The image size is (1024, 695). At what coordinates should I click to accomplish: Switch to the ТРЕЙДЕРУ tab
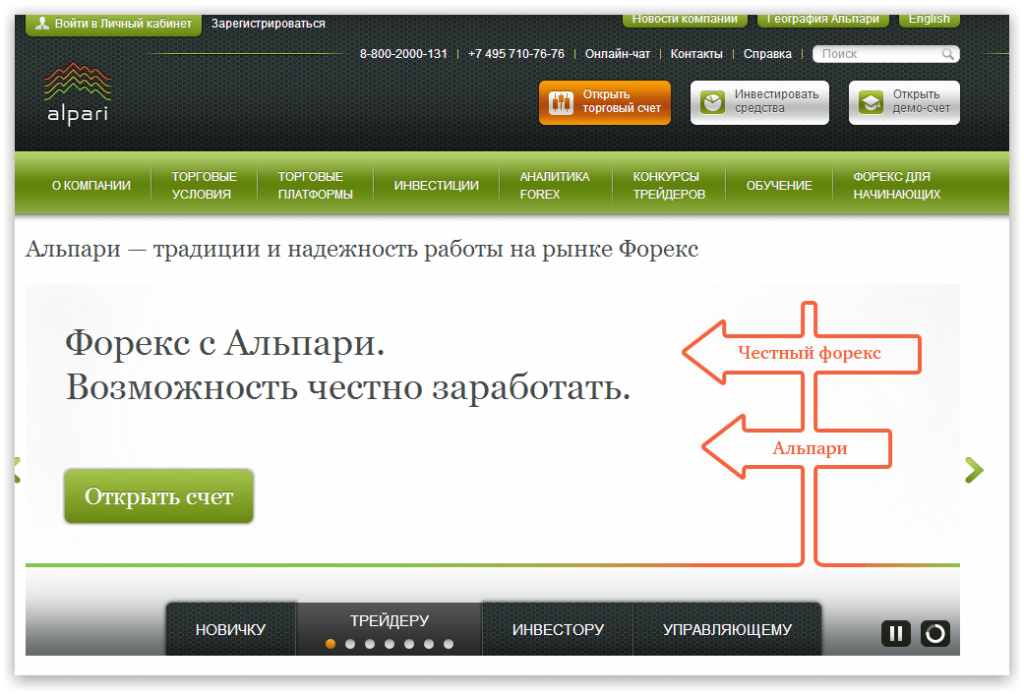pos(389,621)
